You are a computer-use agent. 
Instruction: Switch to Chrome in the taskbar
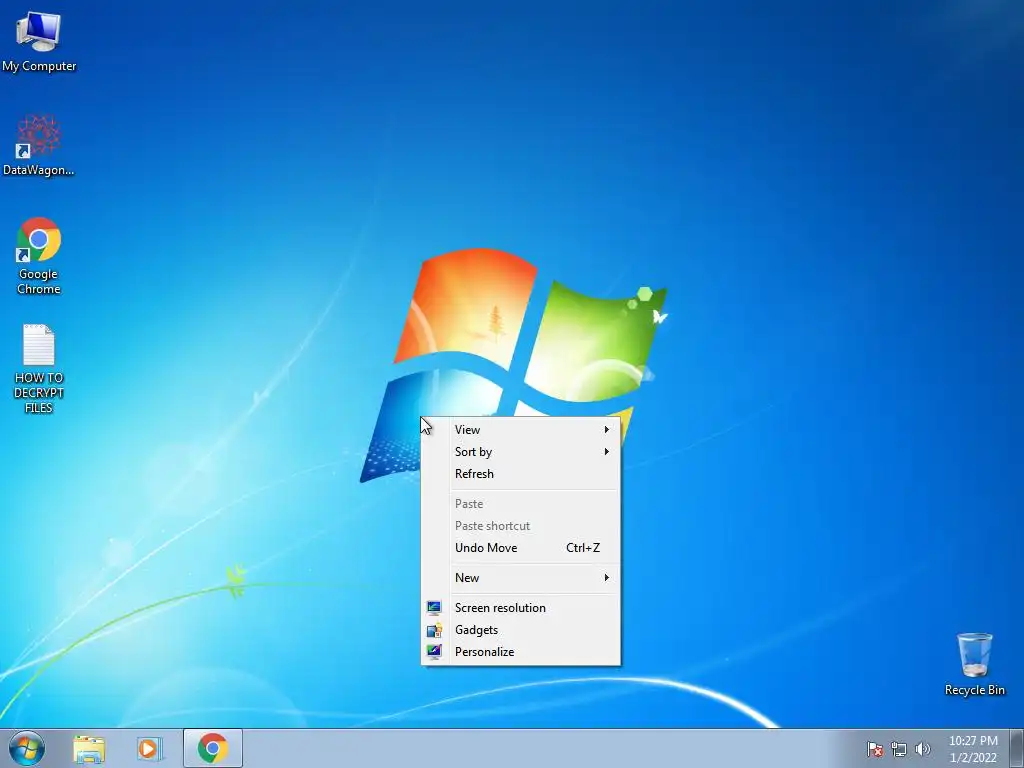213,748
